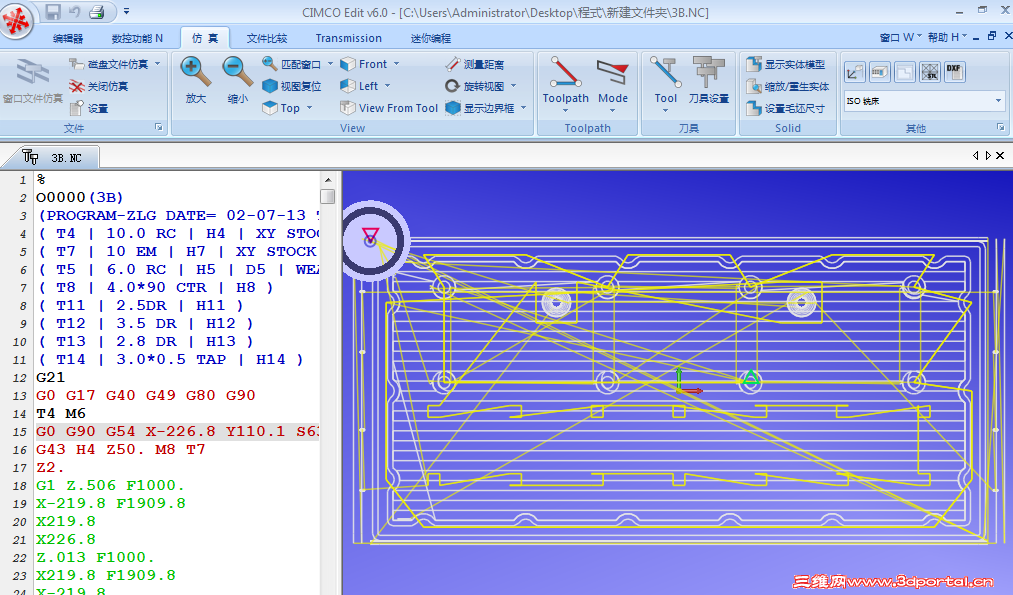Image resolution: width=1013 pixels, height=595 pixels.
Task: Click the Save icon in quick access toolbar
Action: click(x=53, y=12)
